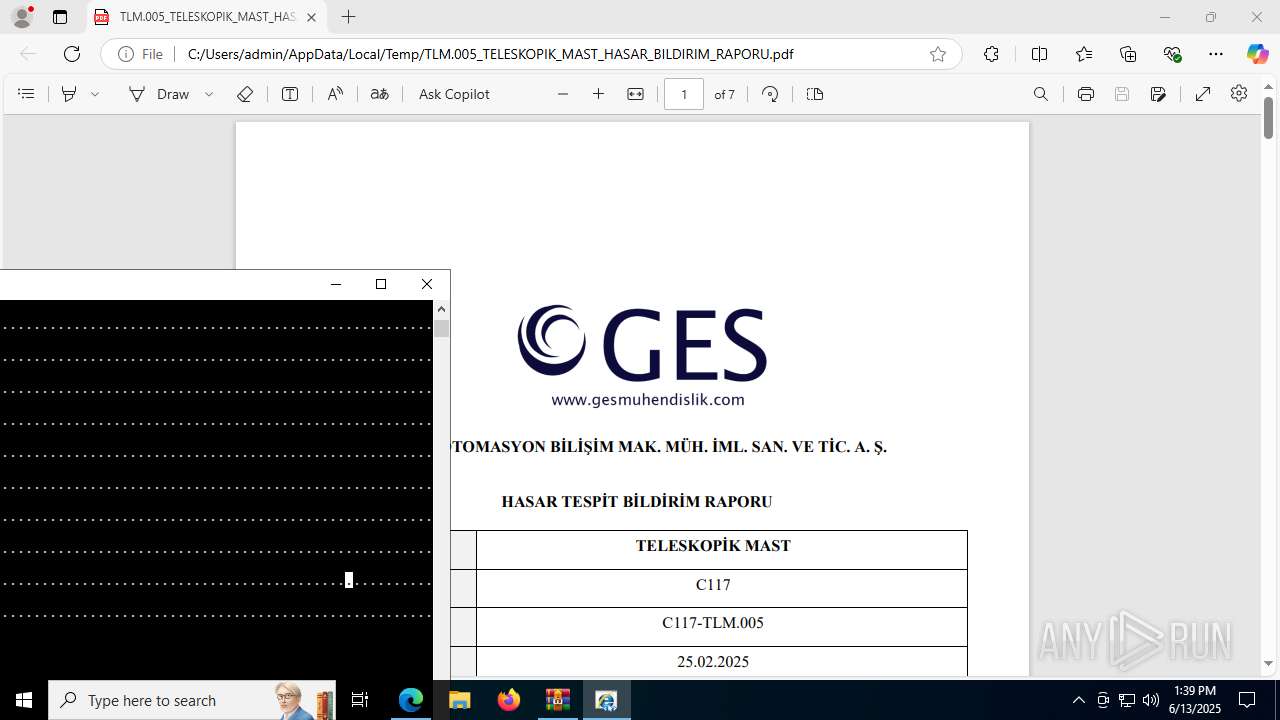Close the TLM.005 PDF tab

(x=311, y=17)
